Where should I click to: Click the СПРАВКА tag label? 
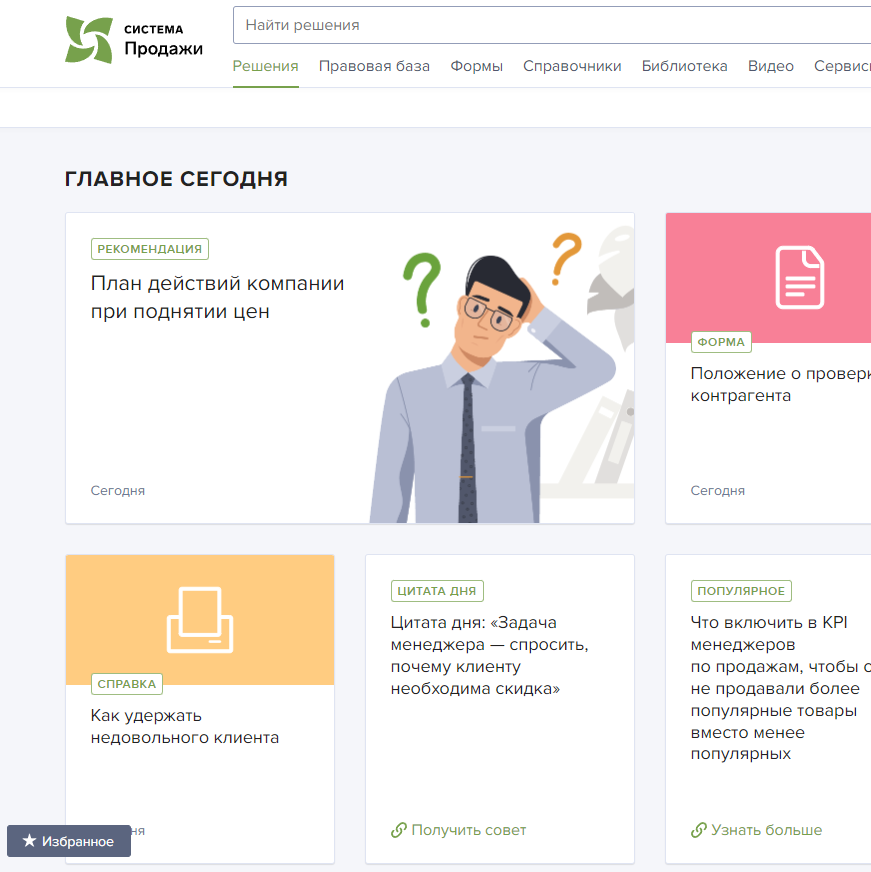tap(127, 683)
